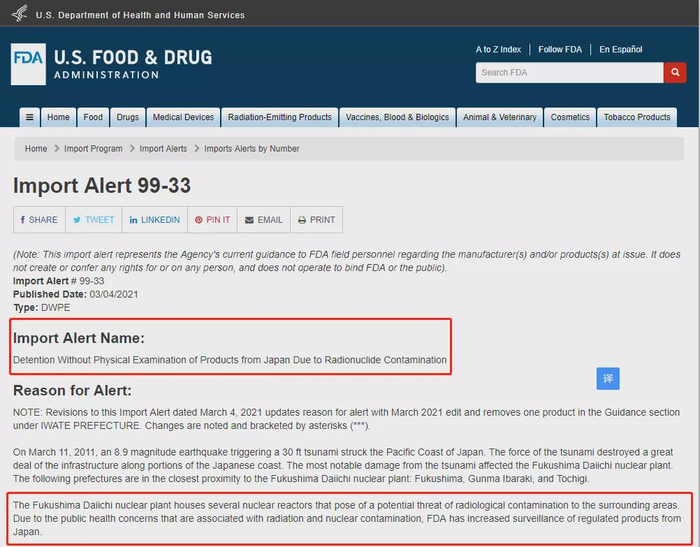
Task: Select the Radiation-Emitting Products tab
Action: [x=279, y=117]
